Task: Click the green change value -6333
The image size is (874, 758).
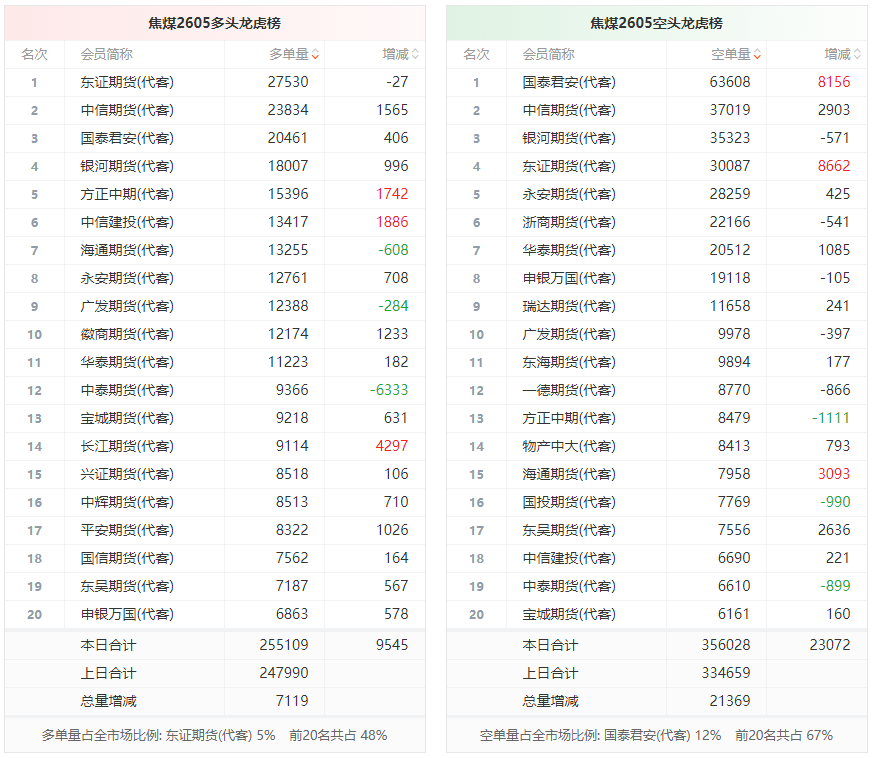Action: click(x=389, y=390)
